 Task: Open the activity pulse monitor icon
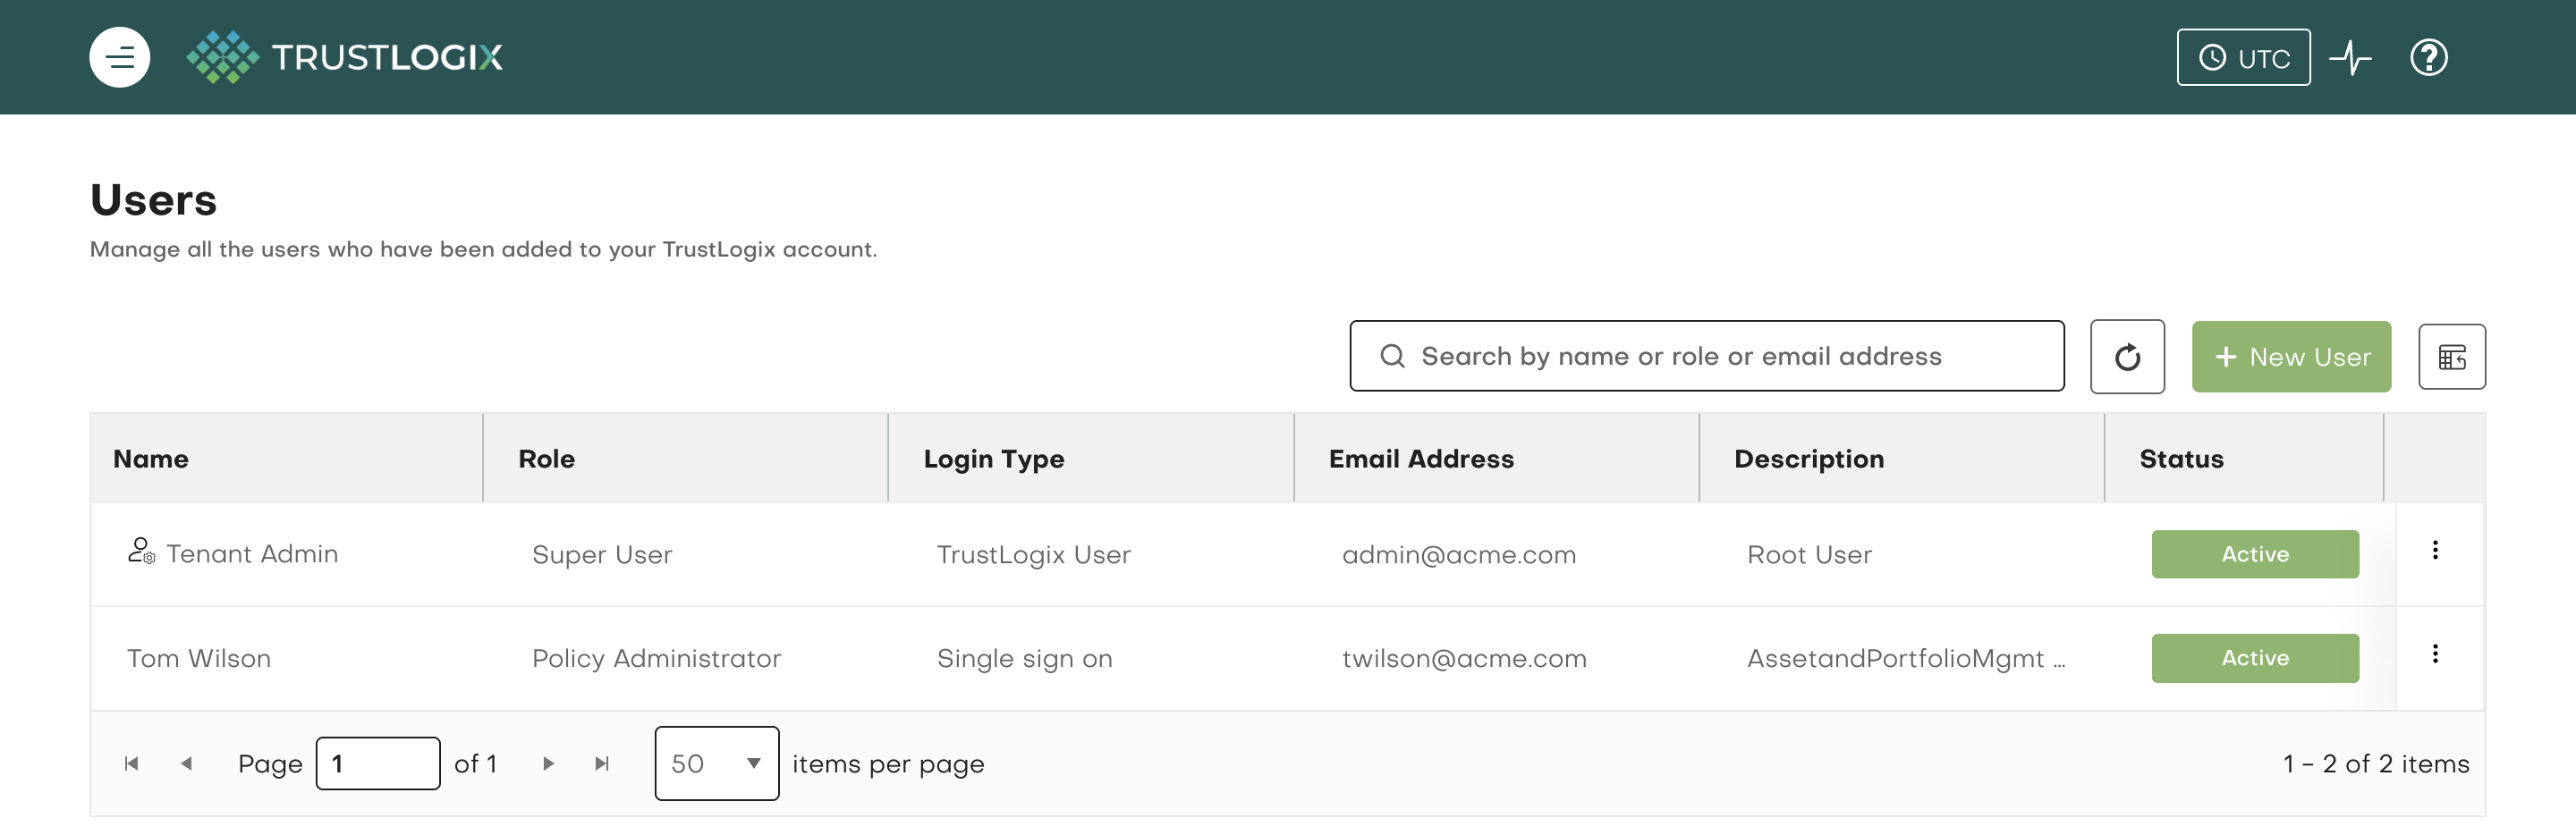(x=2350, y=57)
